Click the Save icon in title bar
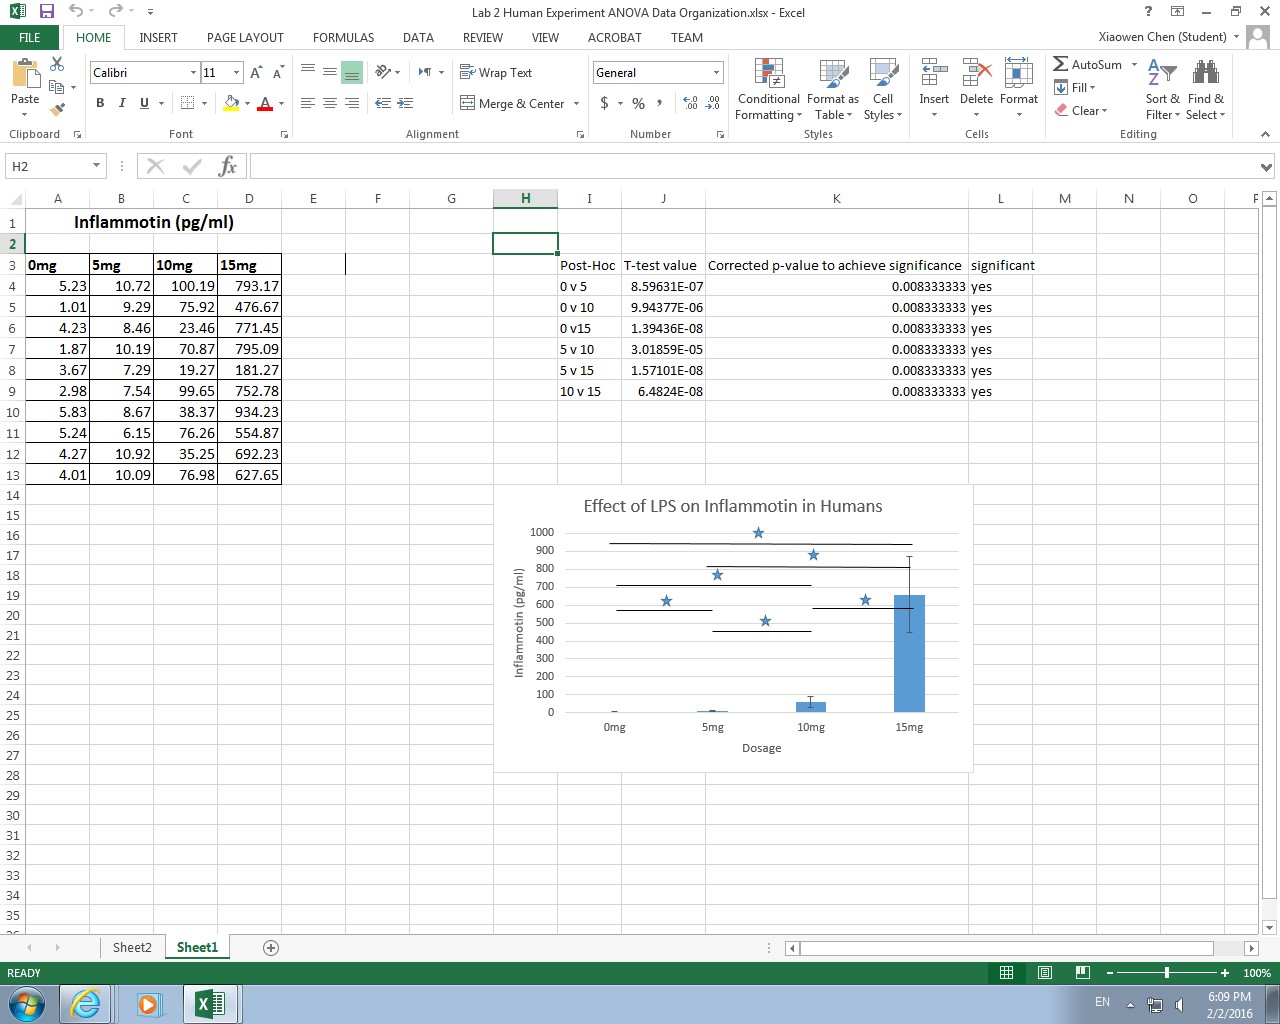Image resolution: width=1280 pixels, height=1024 pixels. 46,12
